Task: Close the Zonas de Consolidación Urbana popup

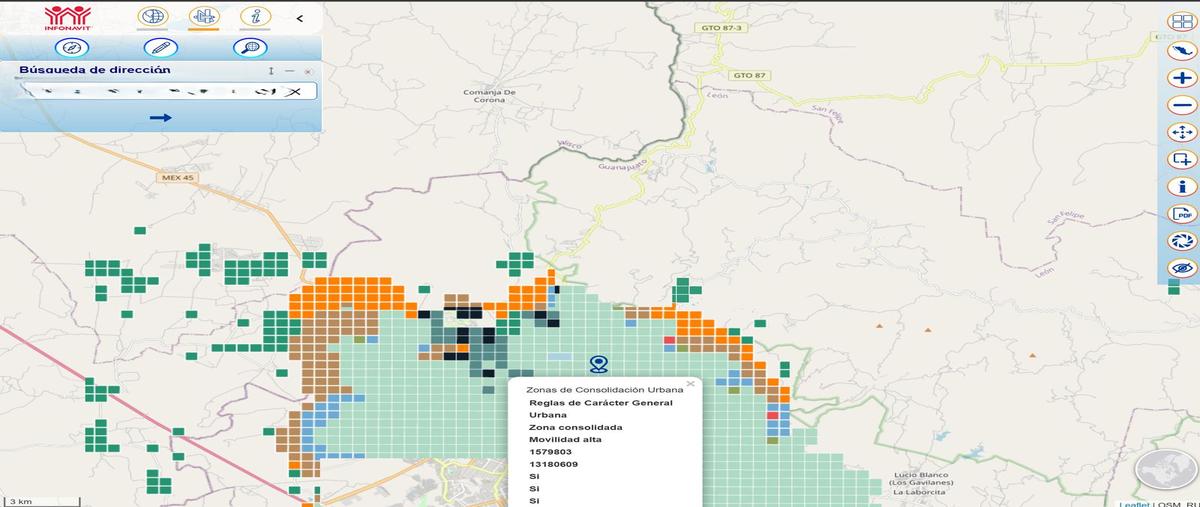Action: (x=690, y=383)
